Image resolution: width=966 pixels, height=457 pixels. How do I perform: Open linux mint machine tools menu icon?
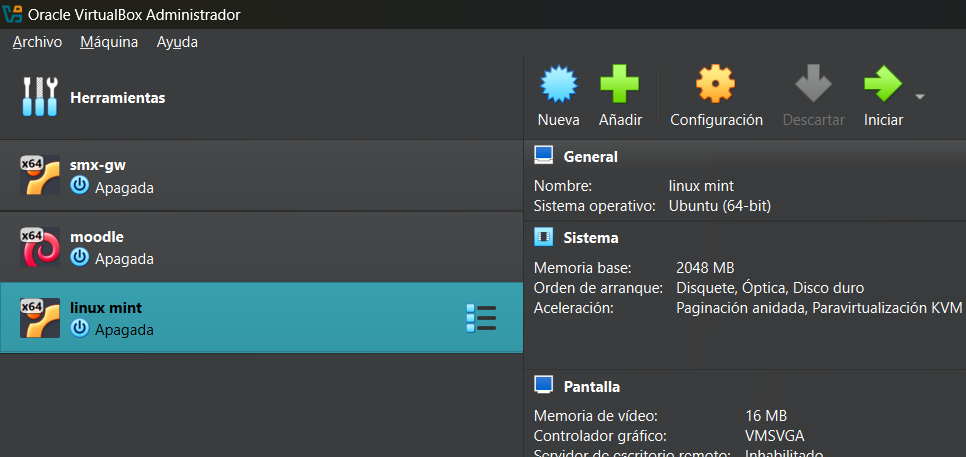[x=481, y=318]
